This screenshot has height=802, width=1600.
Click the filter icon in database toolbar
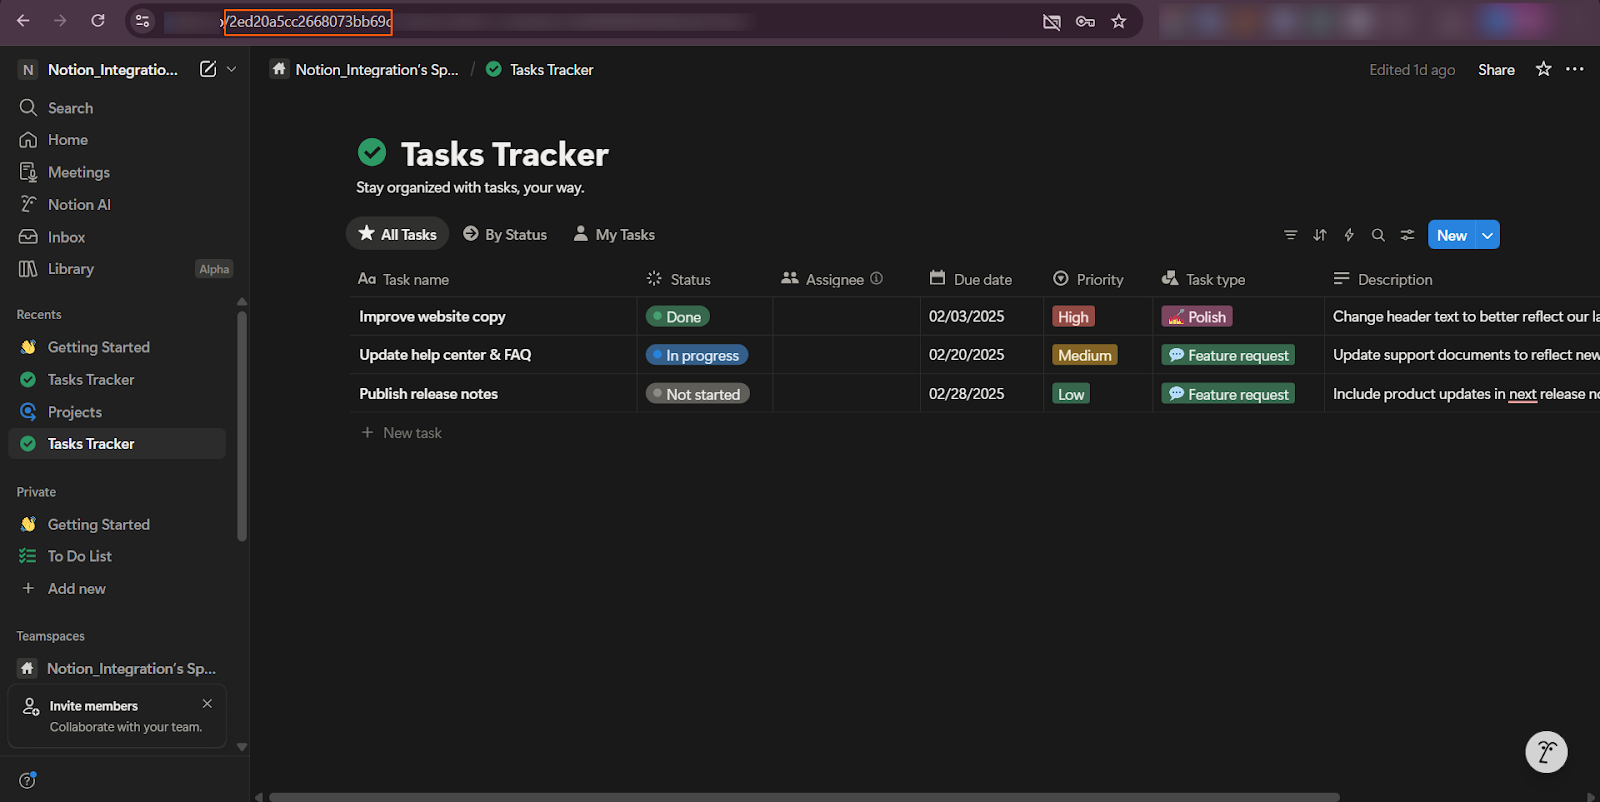pos(1291,235)
